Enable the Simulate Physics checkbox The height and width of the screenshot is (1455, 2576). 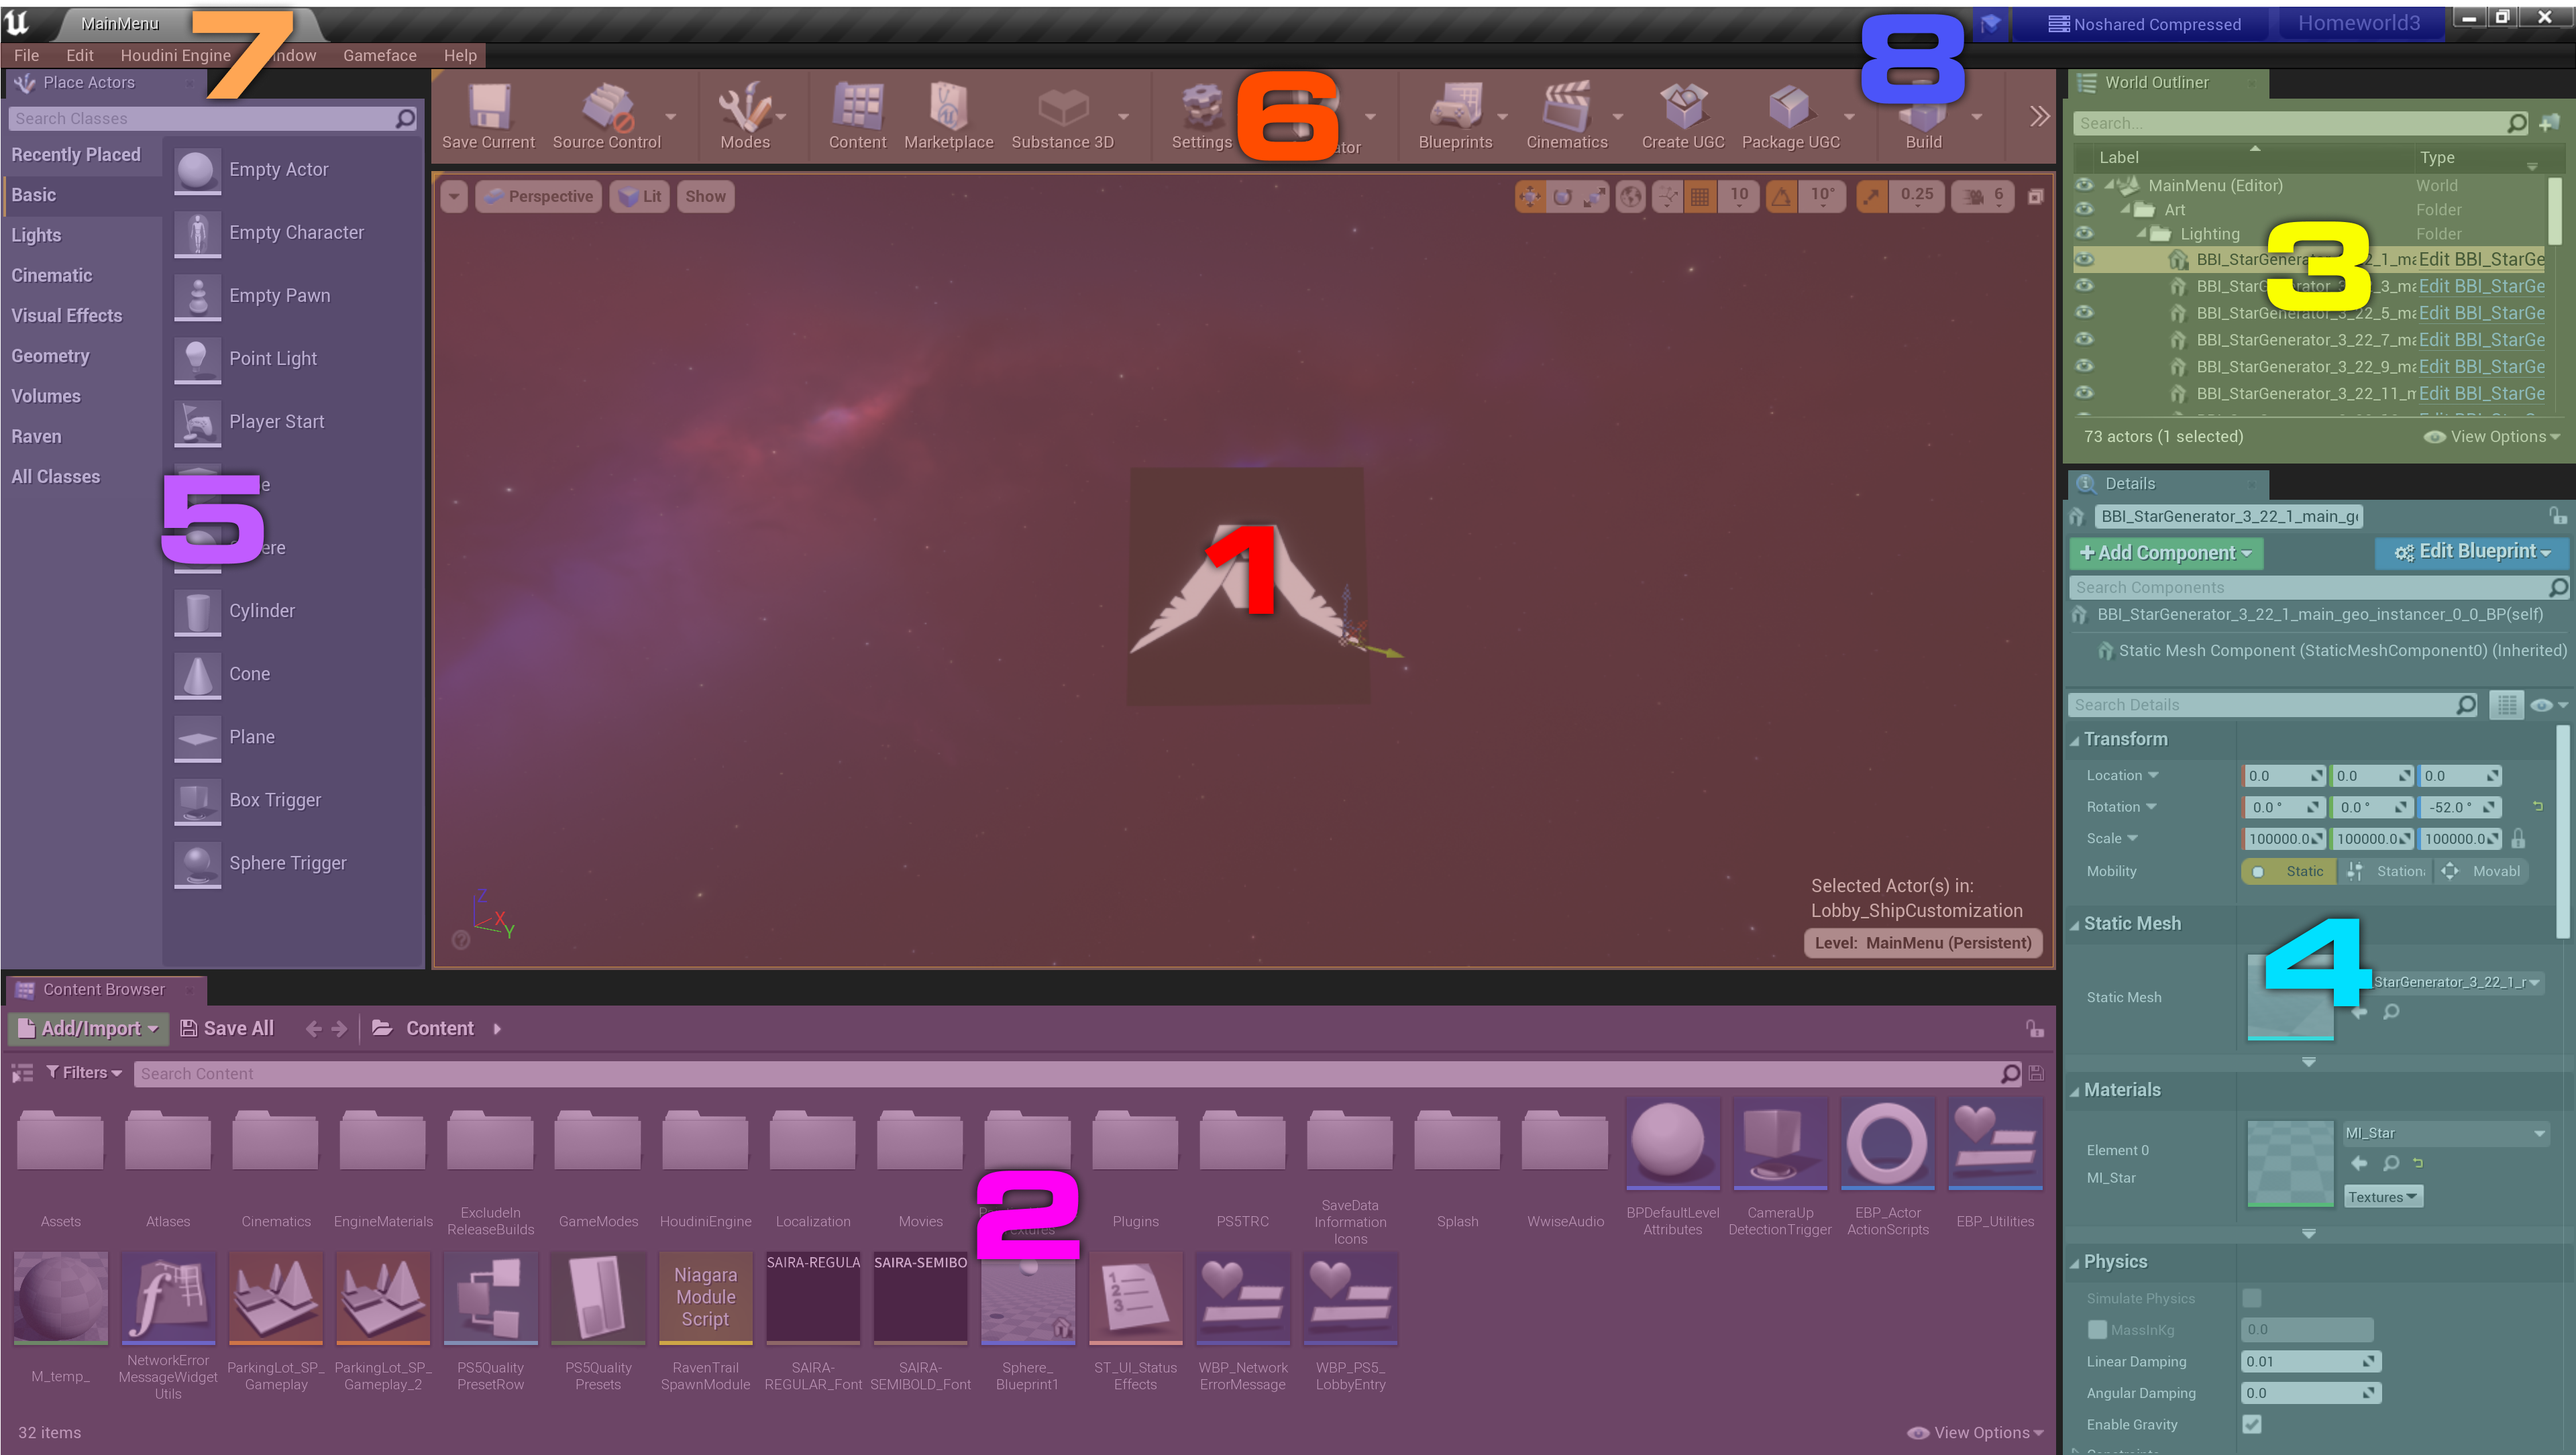coord(2251,1298)
